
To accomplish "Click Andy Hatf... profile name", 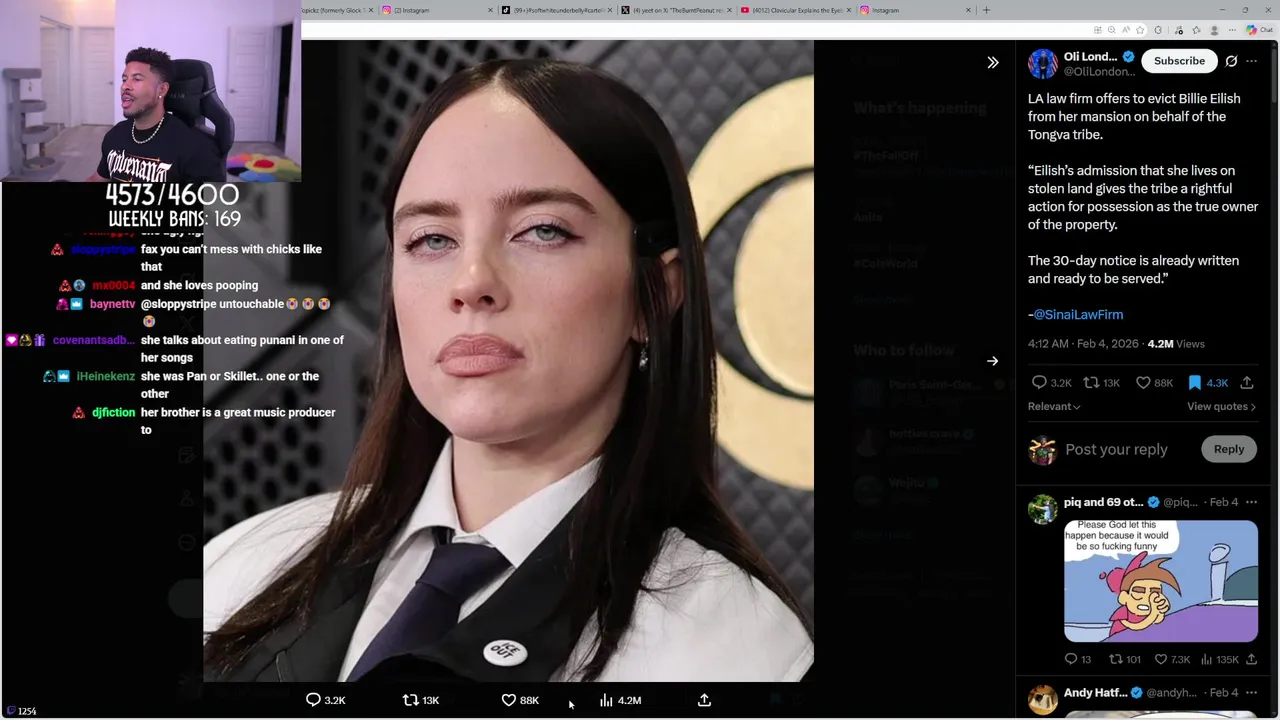I will (1095, 692).
